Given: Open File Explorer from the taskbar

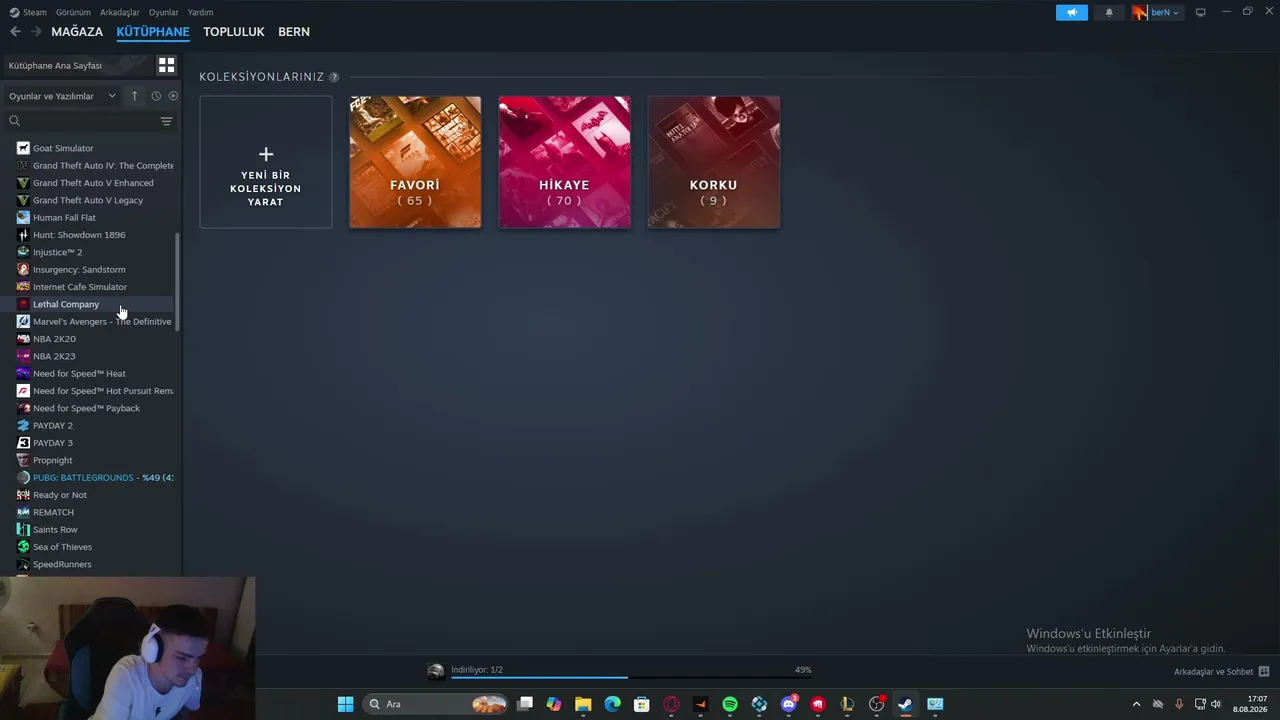Looking at the screenshot, I should (x=583, y=704).
